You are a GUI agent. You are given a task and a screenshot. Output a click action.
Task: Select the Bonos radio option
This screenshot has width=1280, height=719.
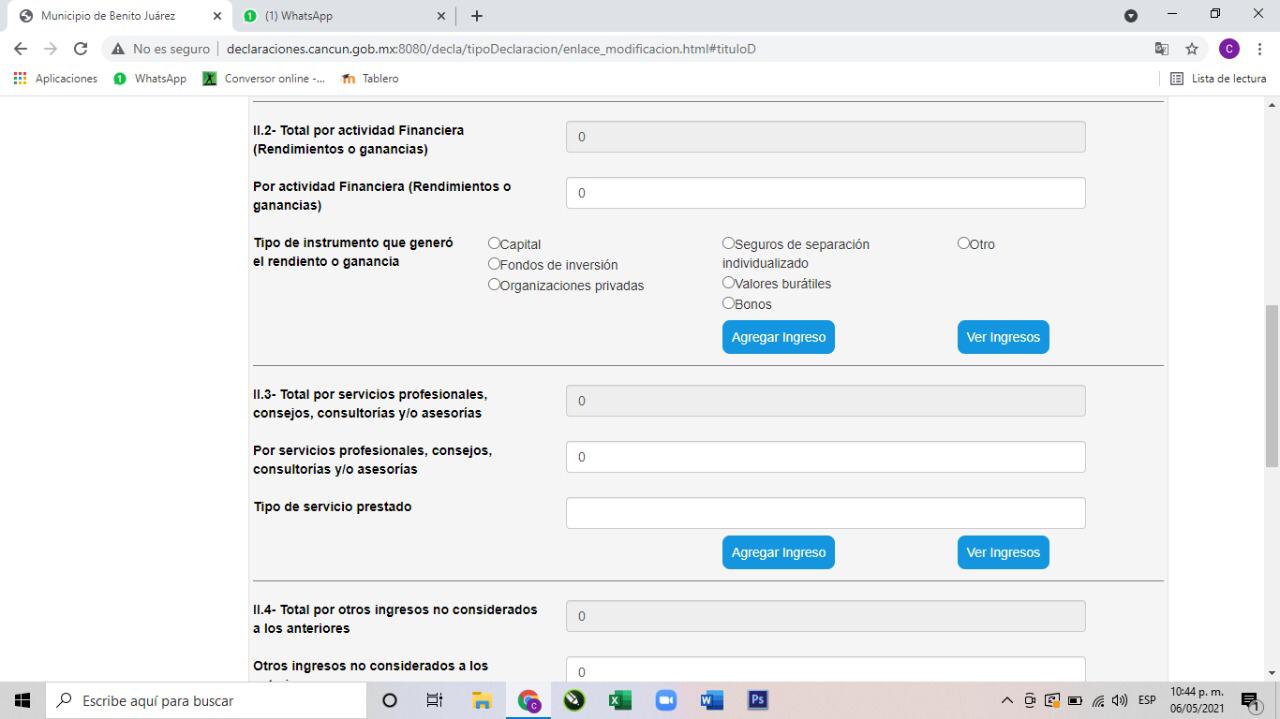pos(728,304)
